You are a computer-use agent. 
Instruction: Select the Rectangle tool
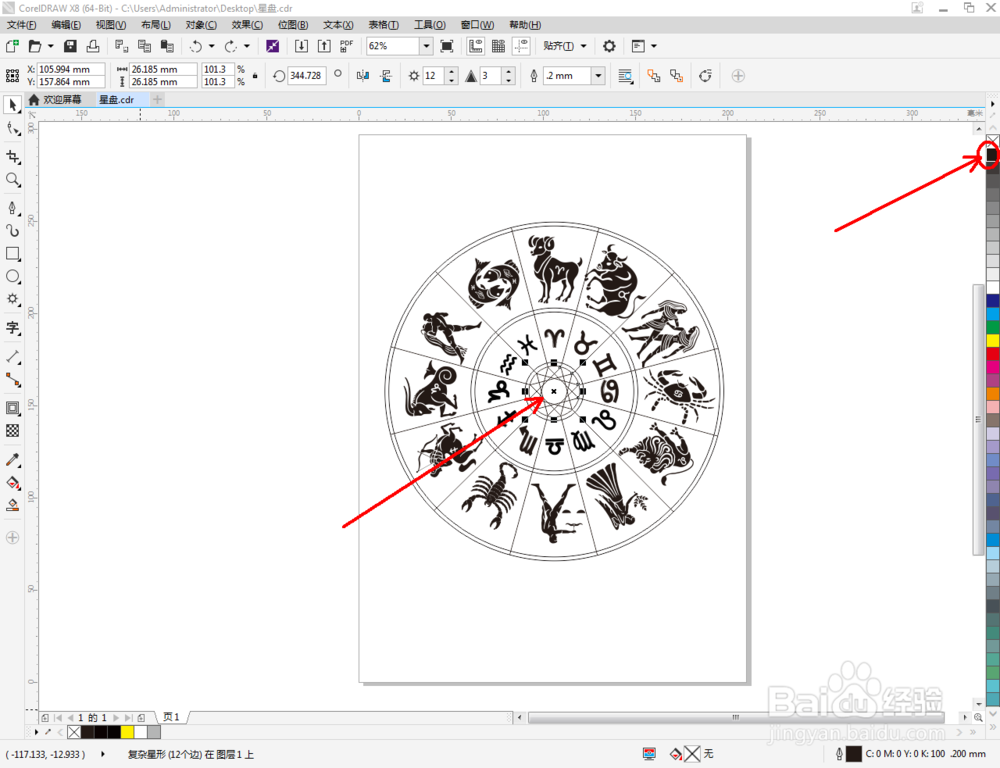point(12,253)
